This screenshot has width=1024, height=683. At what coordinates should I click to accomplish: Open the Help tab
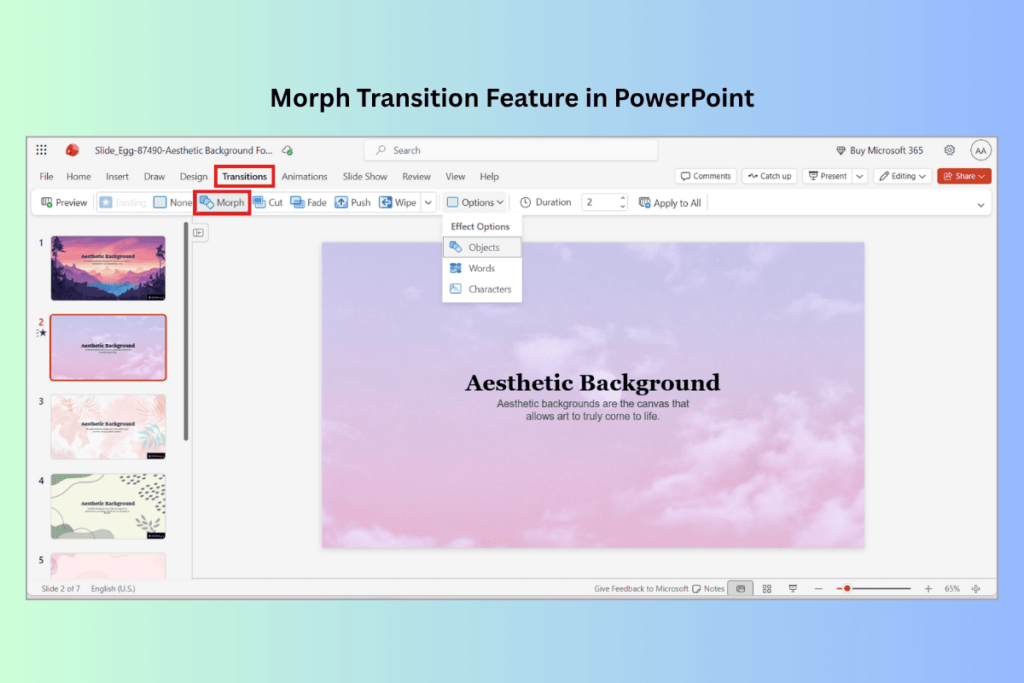click(x=489, y=176)
